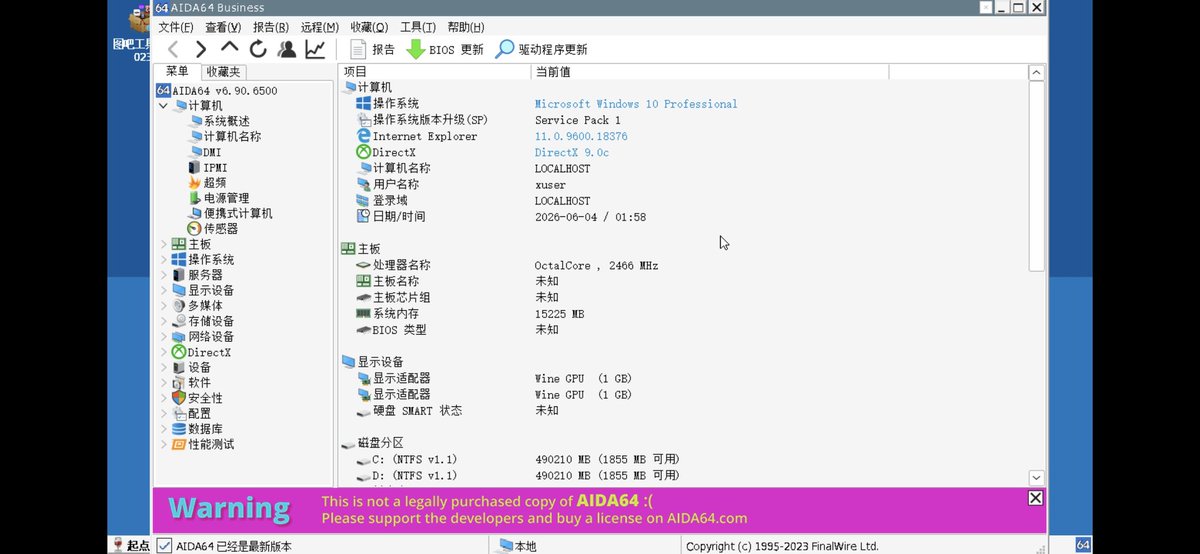The width and height of the screenshot is (1200, 554).
Task: Click the 64 tray icon in taskbar
Action: click(1082, 545)
